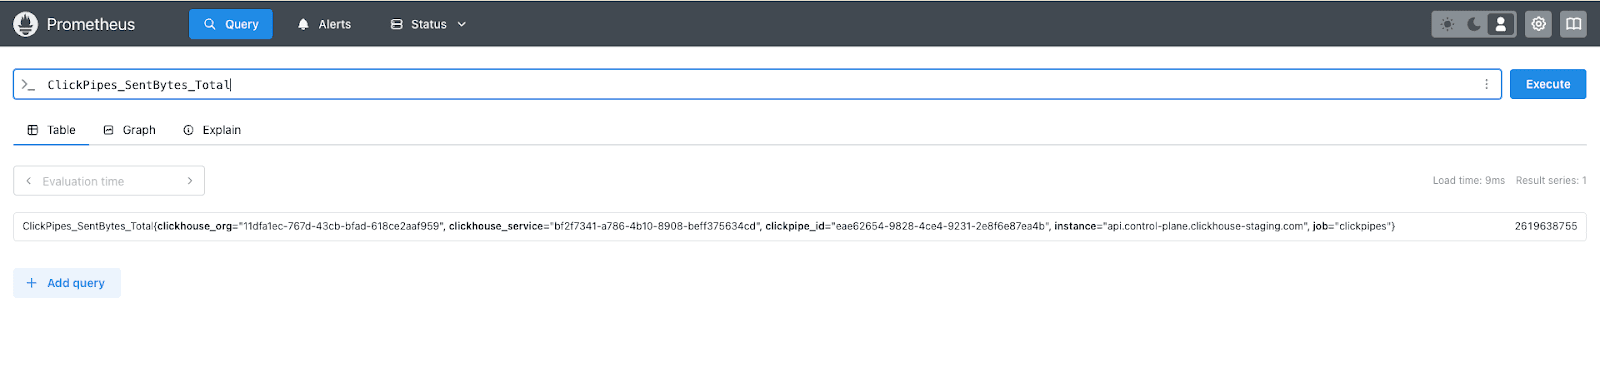Screen dimensions: 1600x382
Task: Go to the Query page
Action: coord(231,24)
